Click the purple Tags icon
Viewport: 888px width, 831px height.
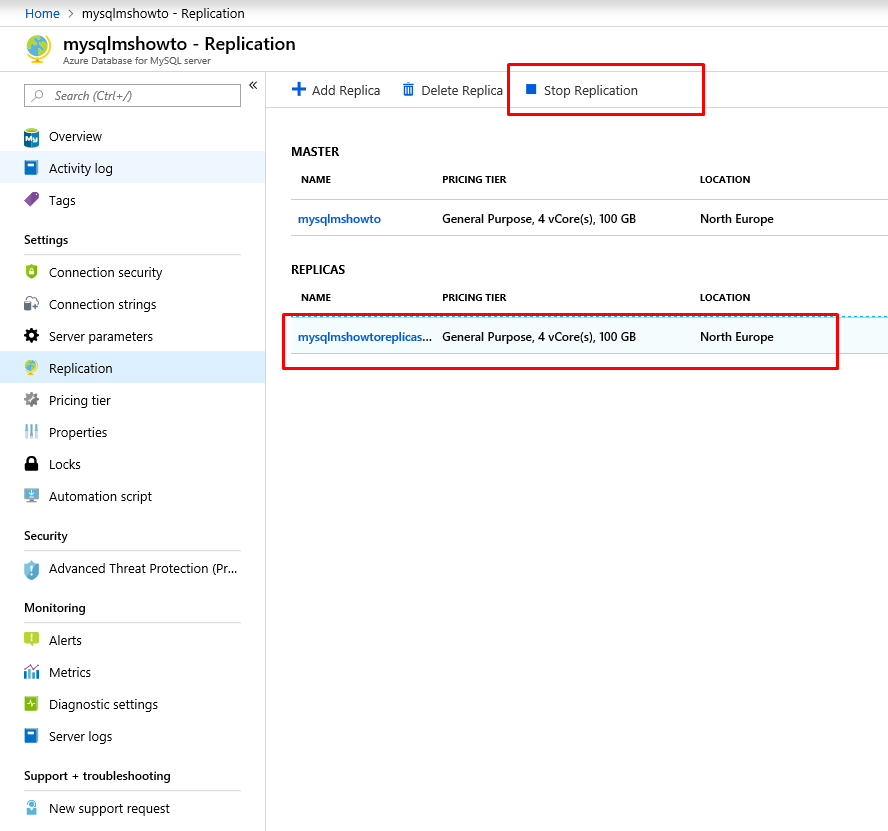(x=32, y=199)
